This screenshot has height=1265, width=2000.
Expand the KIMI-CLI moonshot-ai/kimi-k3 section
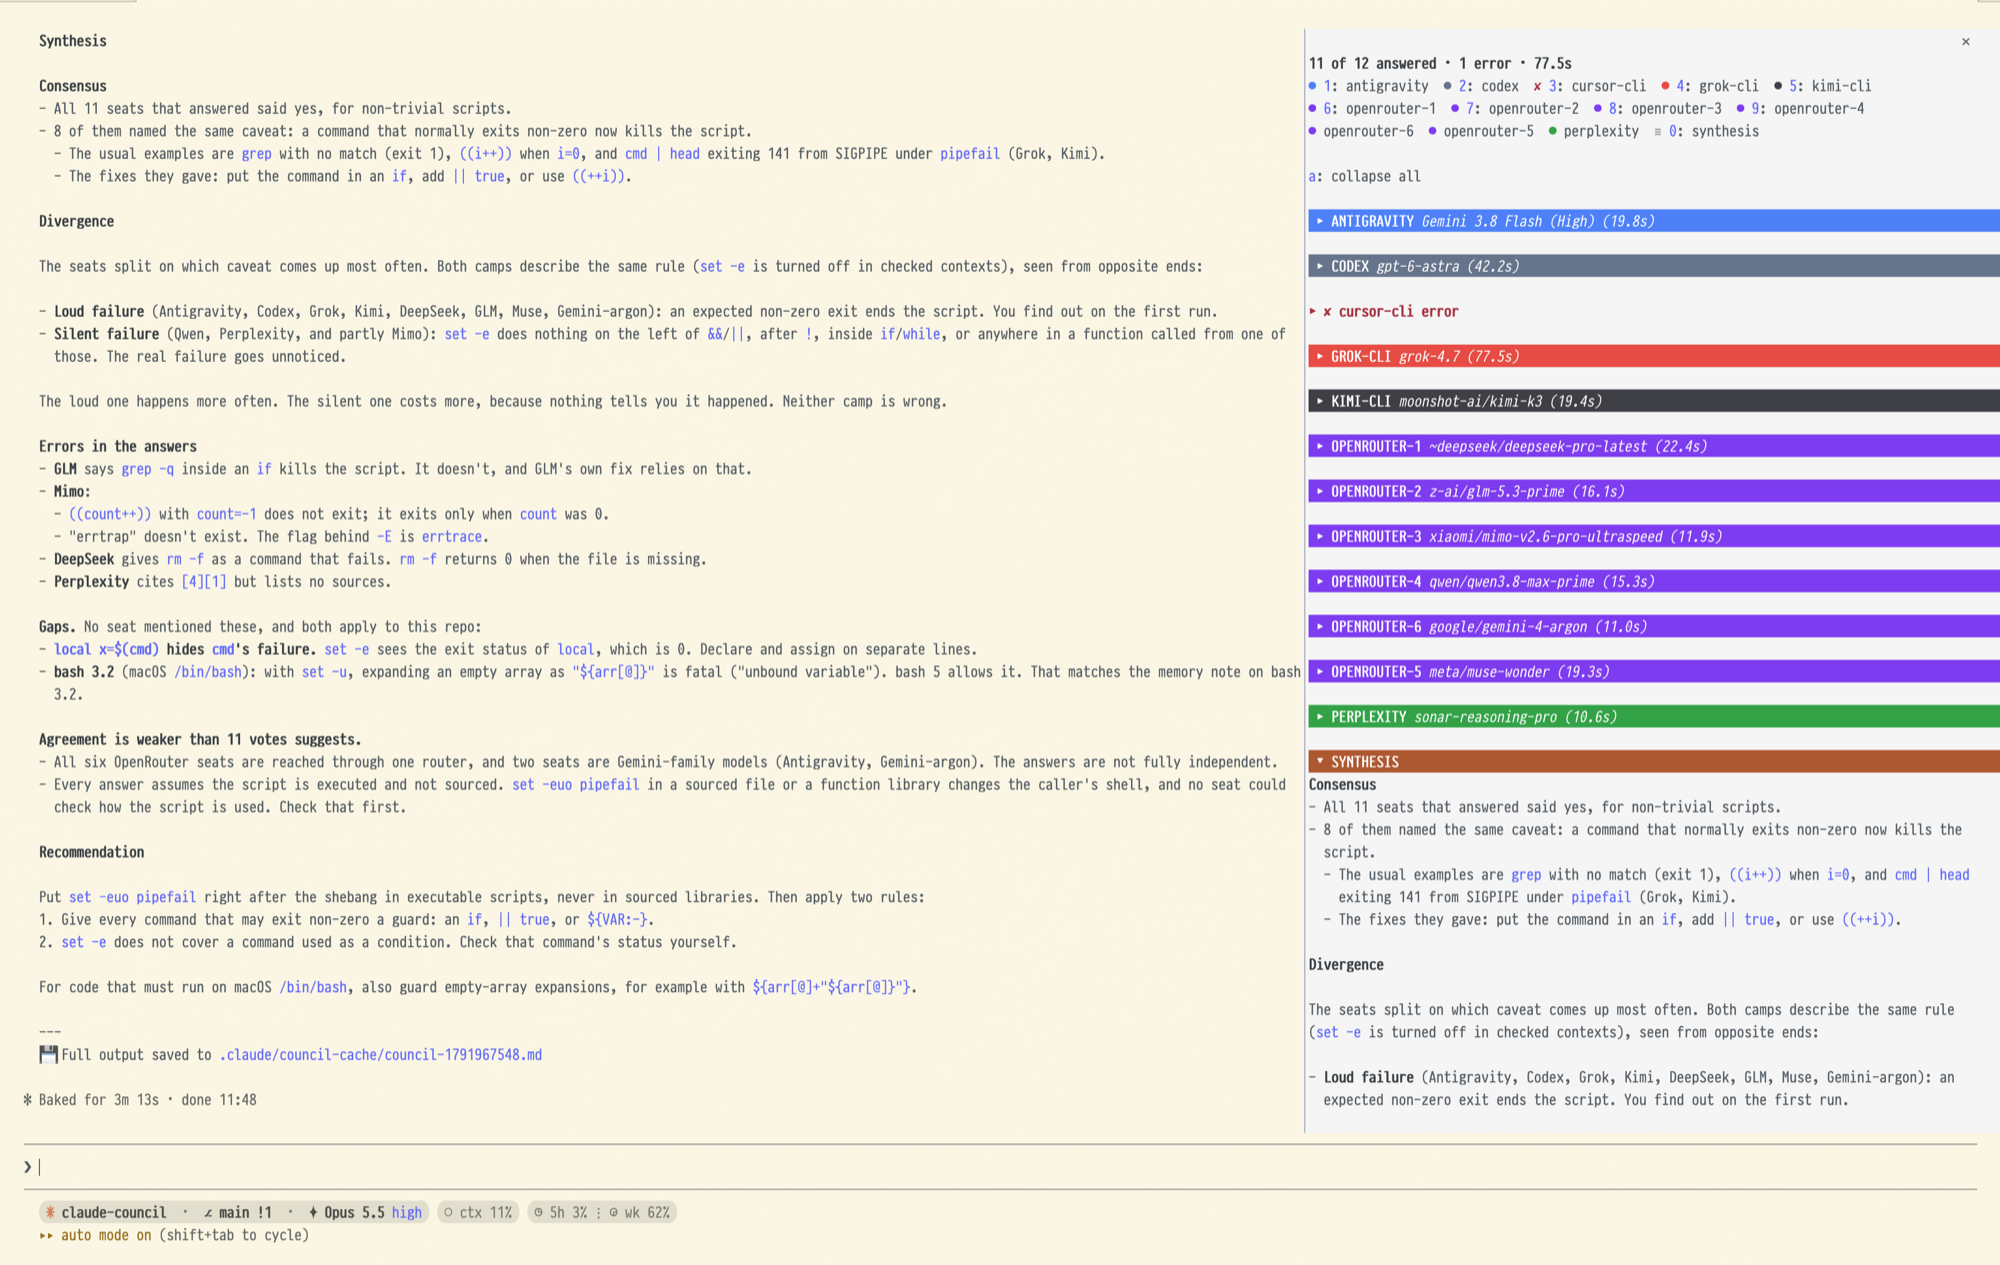coord(1654,401)
